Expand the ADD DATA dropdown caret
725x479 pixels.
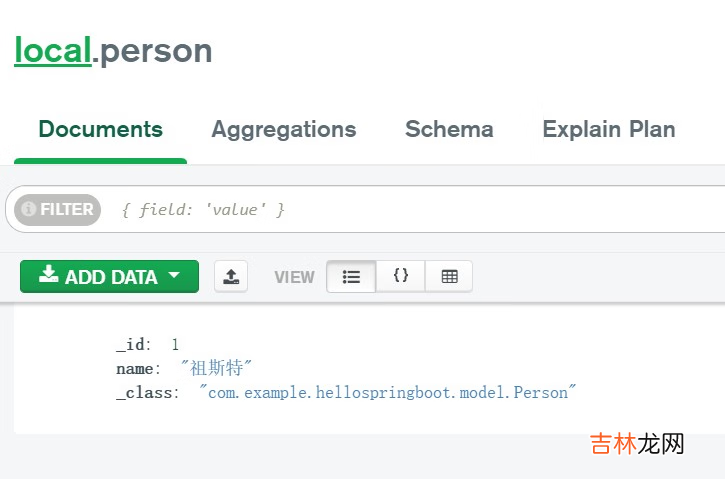[174, 277]
